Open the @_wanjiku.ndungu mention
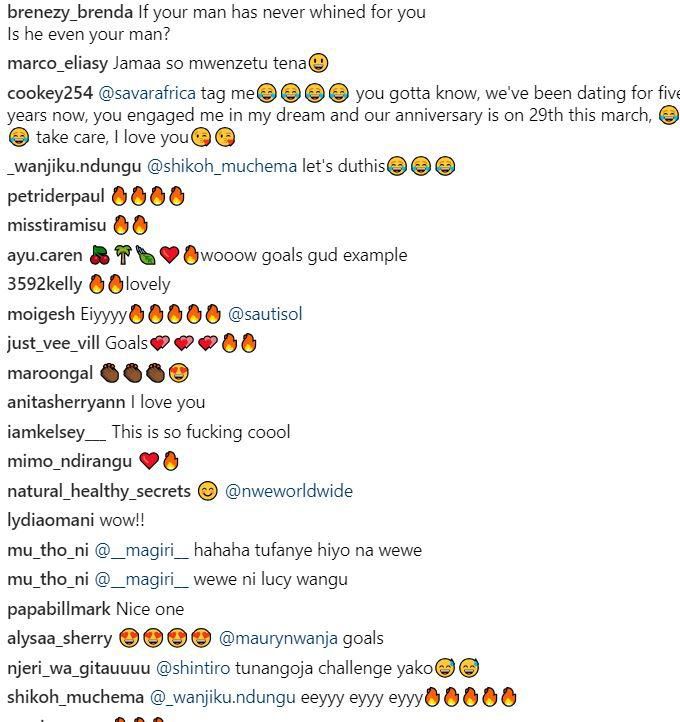This screenshot has height=722, width=680. coord(223,698)
